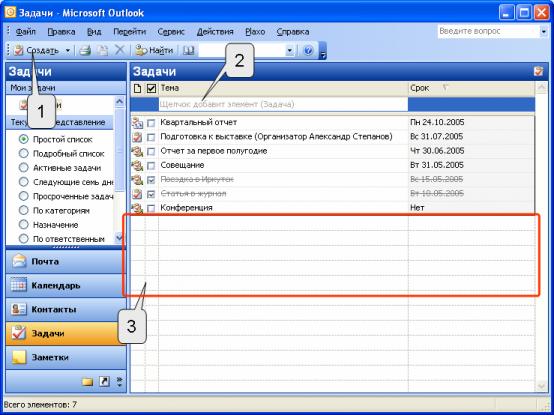Switch to Заметки pane

click(66, 357)
